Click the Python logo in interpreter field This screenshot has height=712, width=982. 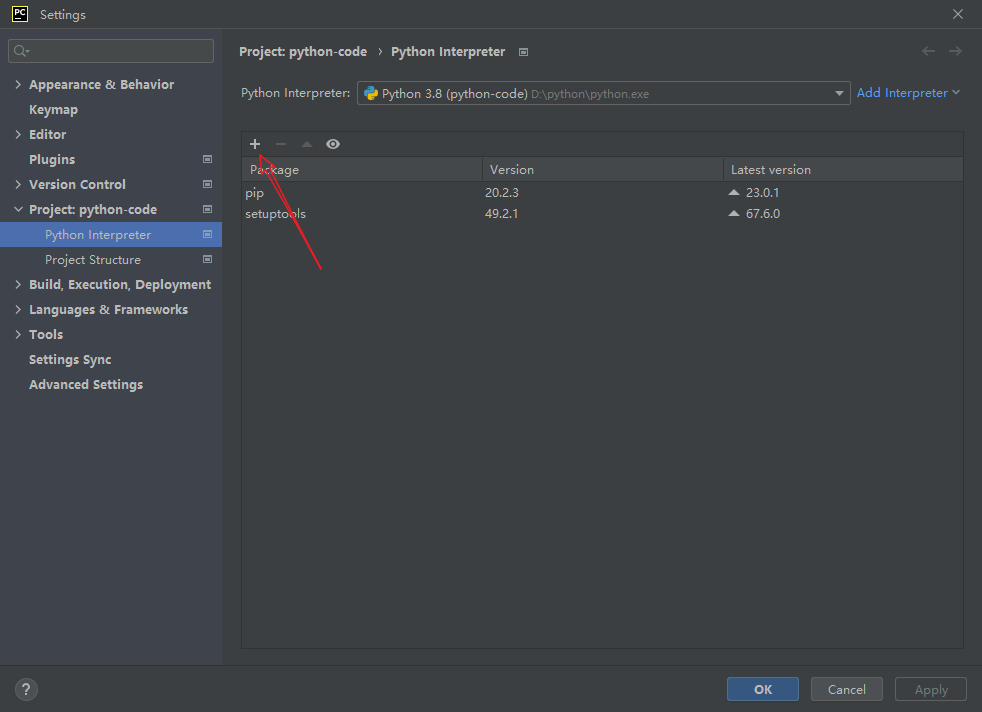(x=371, y=93)
